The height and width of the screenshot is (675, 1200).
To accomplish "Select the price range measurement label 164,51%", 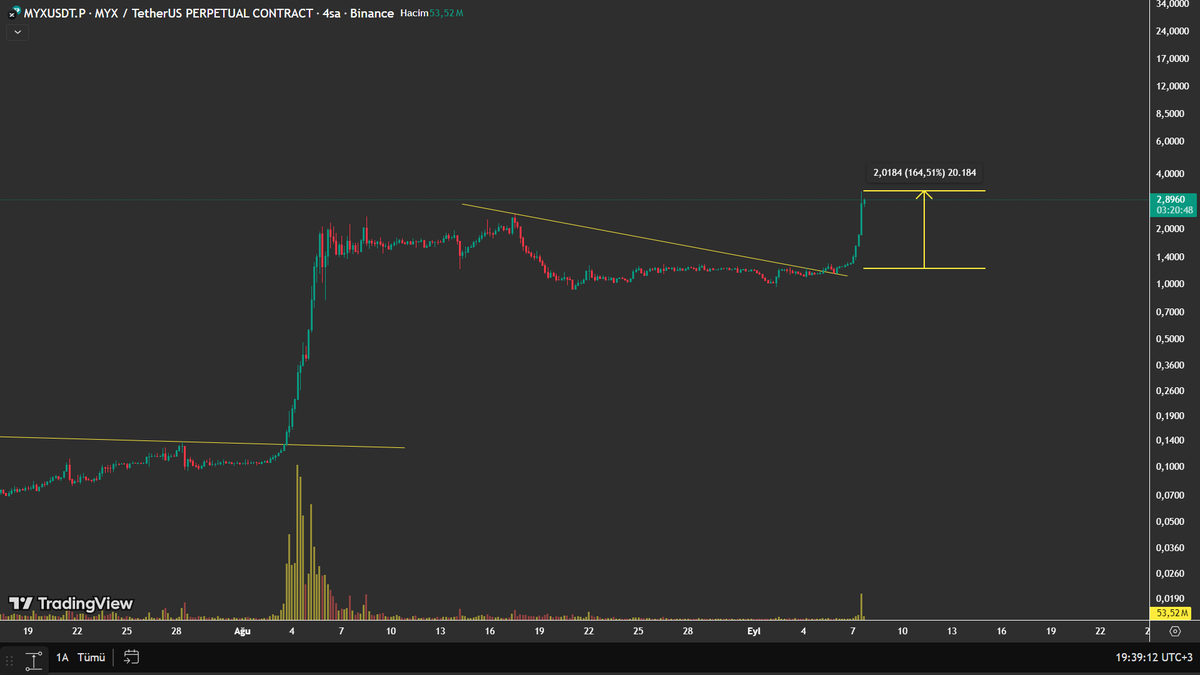I will 923,172.
